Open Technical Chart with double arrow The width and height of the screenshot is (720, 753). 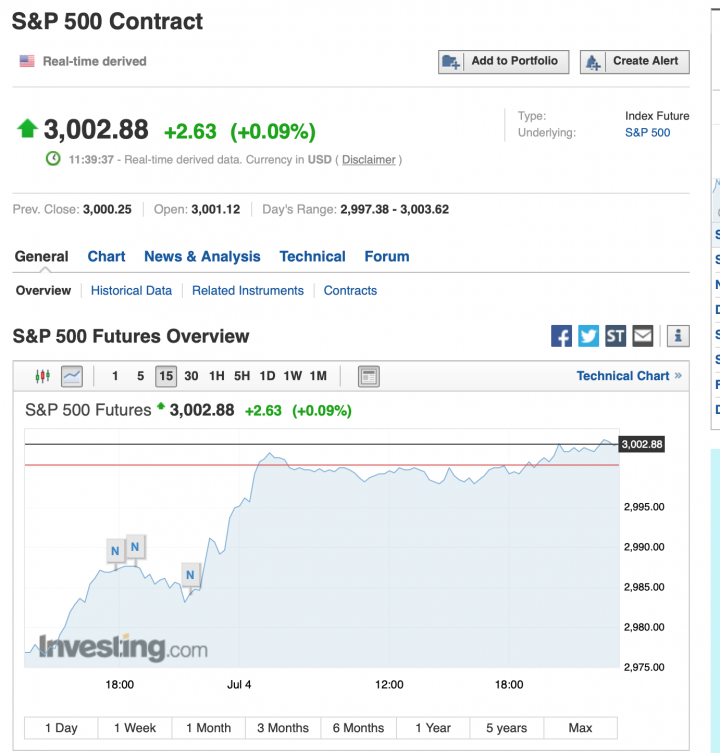629,376
